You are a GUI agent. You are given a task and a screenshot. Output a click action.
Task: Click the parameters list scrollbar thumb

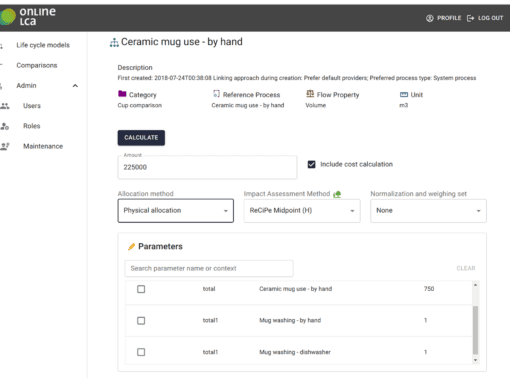tap(475, 329)
